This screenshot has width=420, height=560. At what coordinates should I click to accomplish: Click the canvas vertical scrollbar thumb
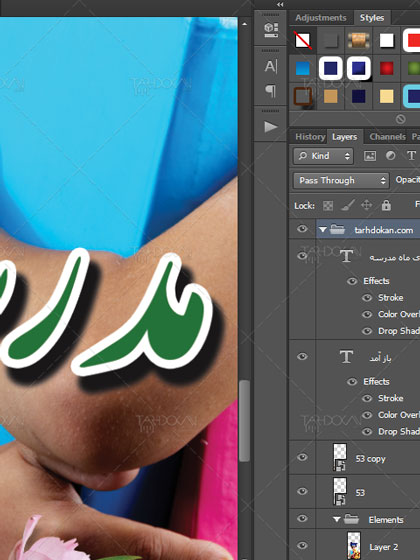pyautogui.click(x=244, y=421)
